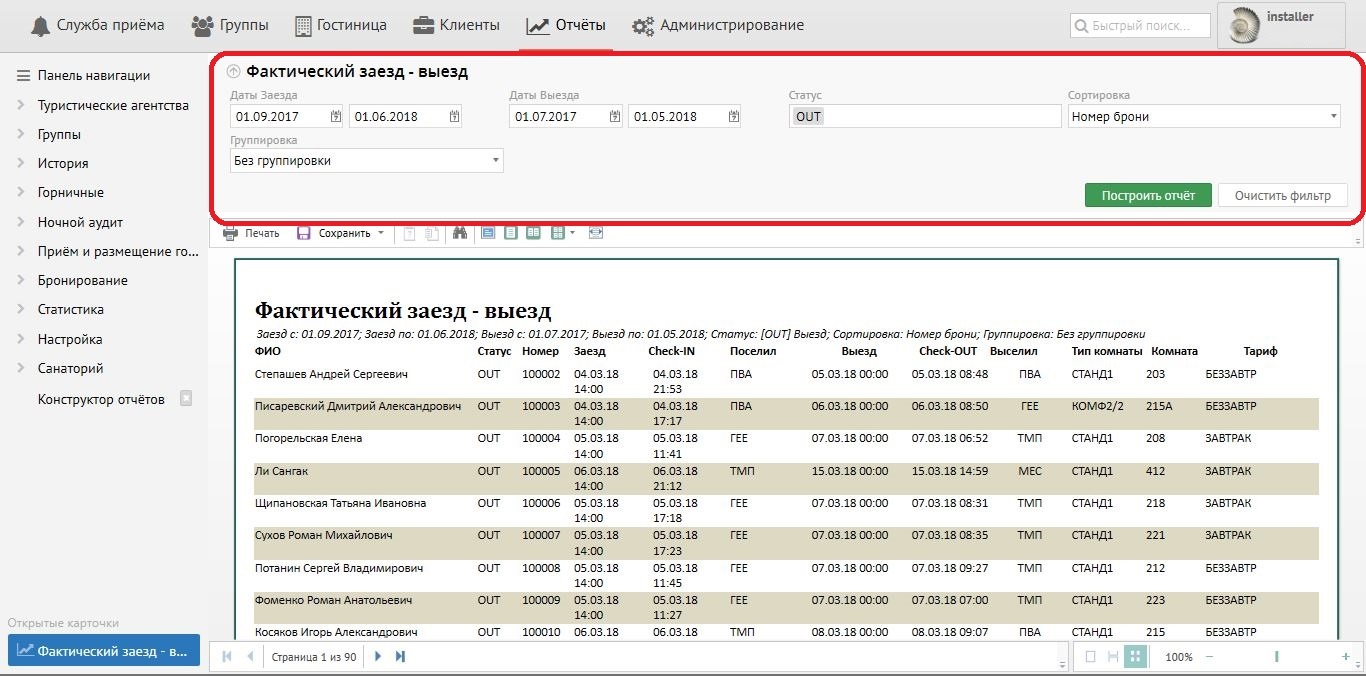Switch to single-page view mode in bottom bar
The image size is (1366, 676).
point(1091,657)
